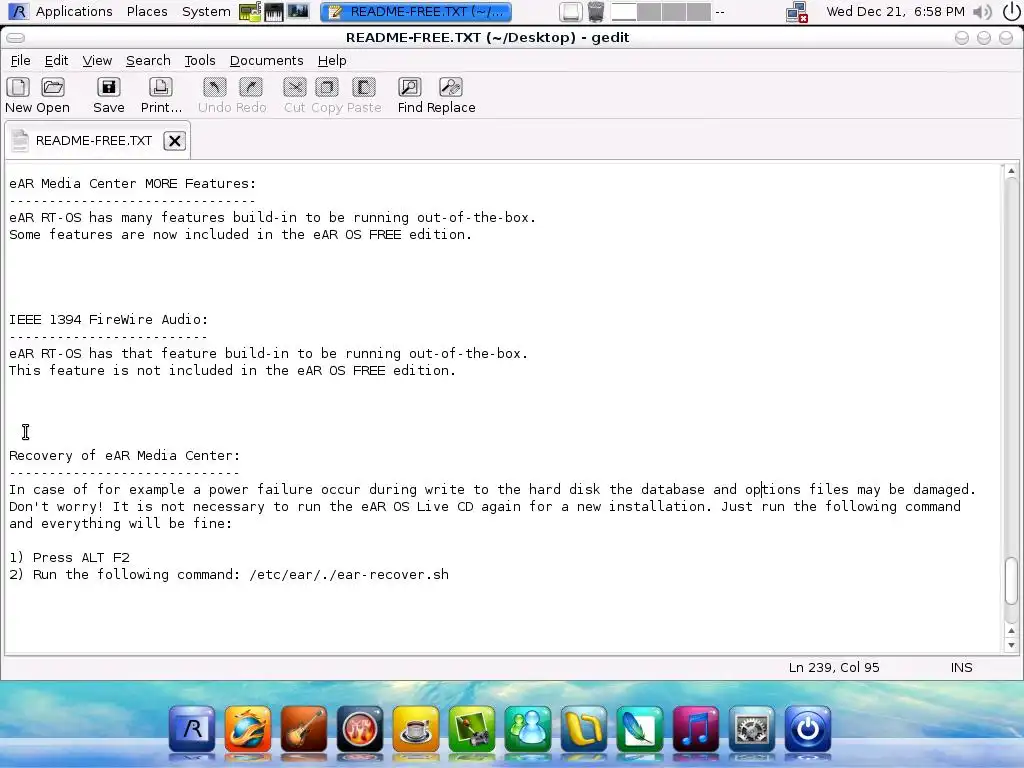Open the Help menu
This screenshot has width=1024, height=768.
click(x=332, y=61)
